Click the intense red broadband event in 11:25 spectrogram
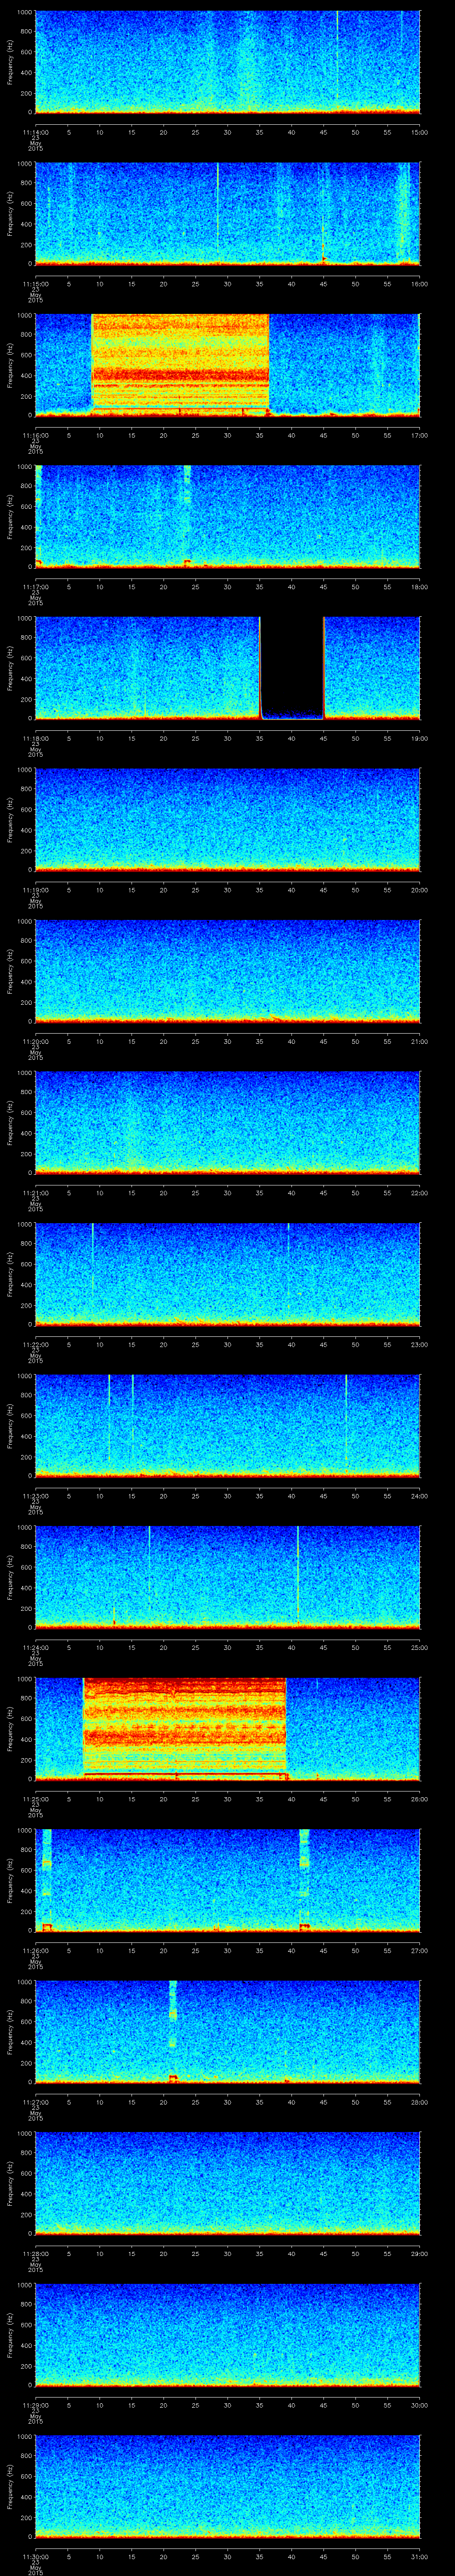The width and height of the screenshot is (455, 2576). click(184, 1728)
